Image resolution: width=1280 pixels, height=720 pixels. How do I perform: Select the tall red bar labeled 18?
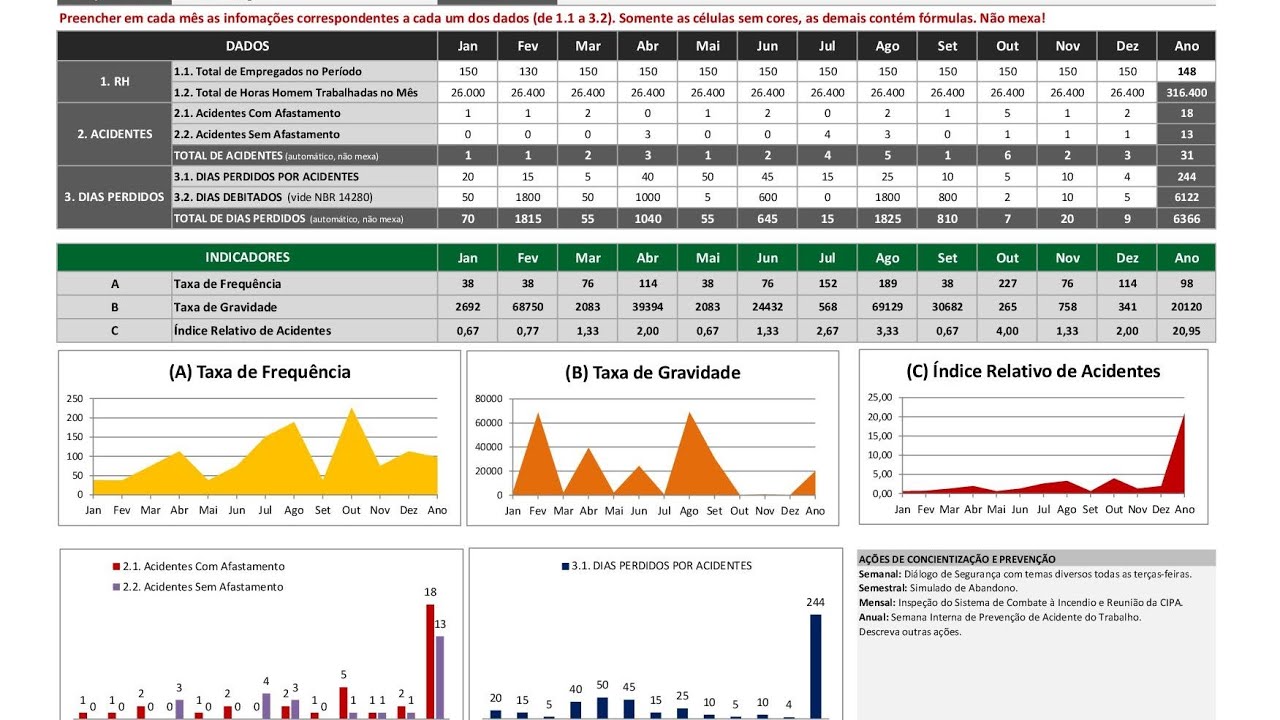tap(430, 661)
